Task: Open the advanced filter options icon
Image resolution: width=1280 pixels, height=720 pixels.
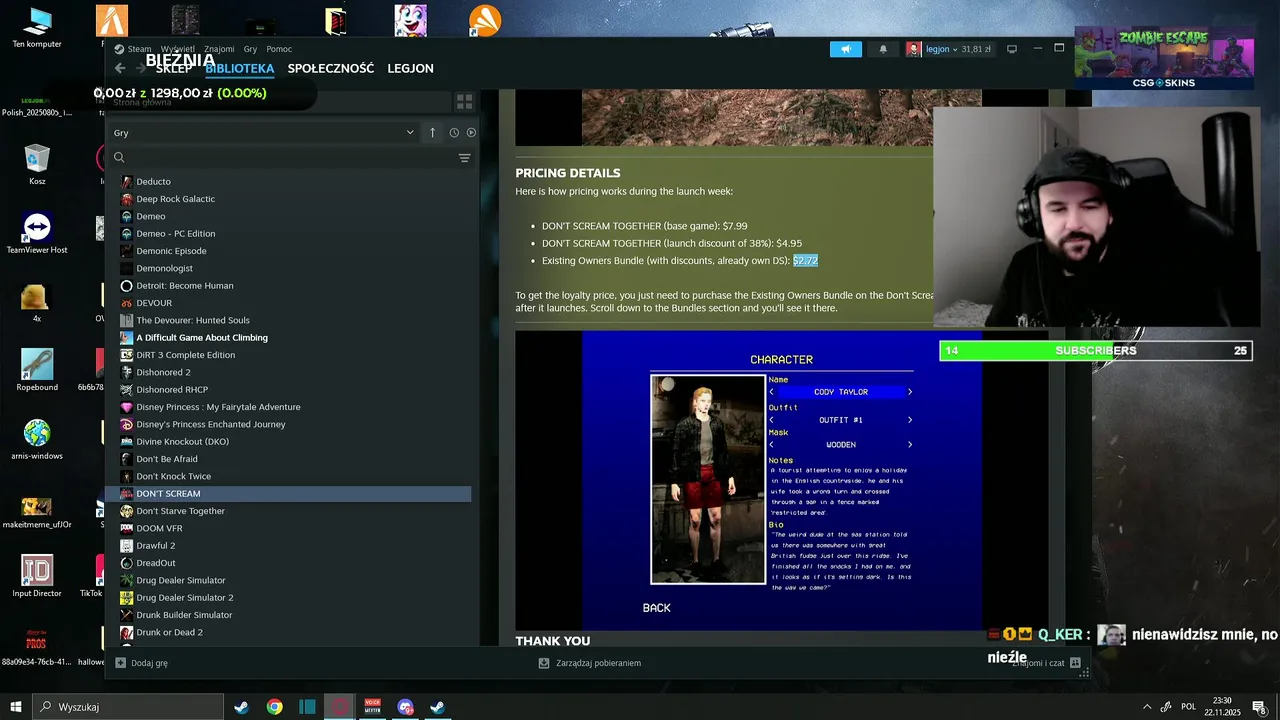Action: click(x=464, y=158)
